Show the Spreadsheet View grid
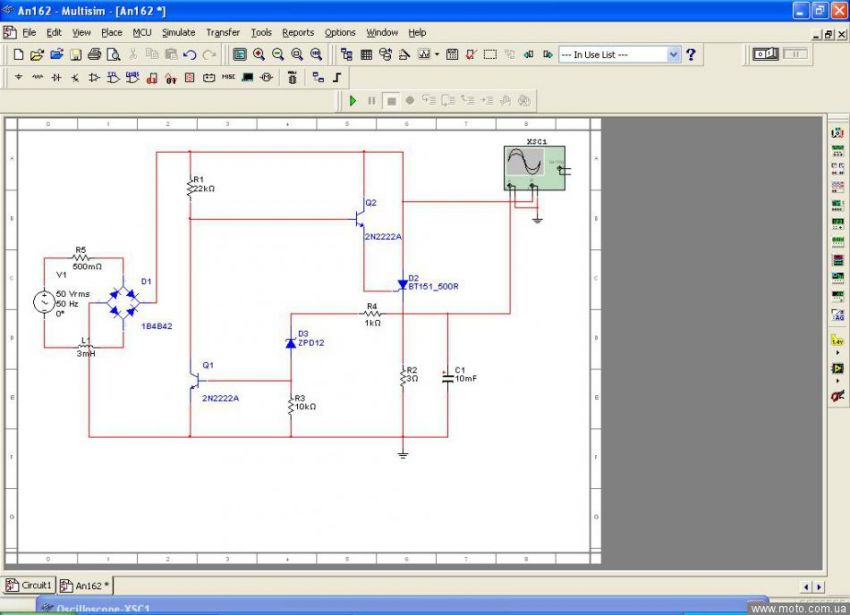Viewport: 850px width, 615px height. click(x=366, y=54)
